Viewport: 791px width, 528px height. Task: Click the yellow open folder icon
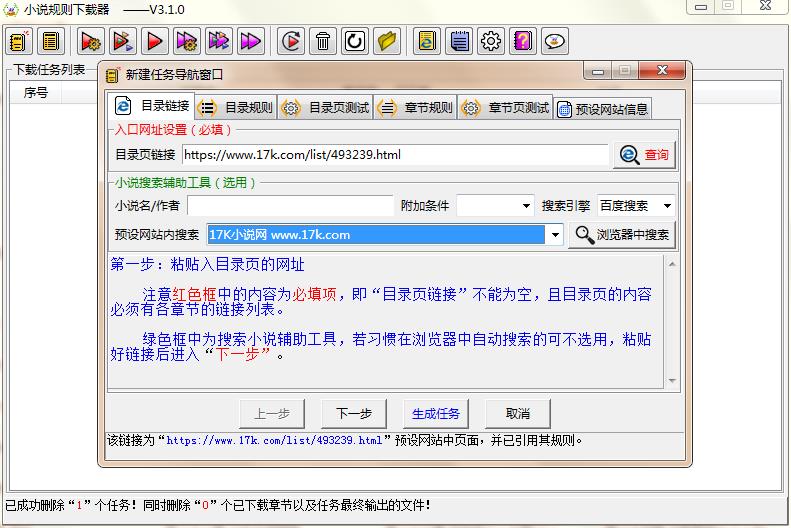(x=387, y=41)
